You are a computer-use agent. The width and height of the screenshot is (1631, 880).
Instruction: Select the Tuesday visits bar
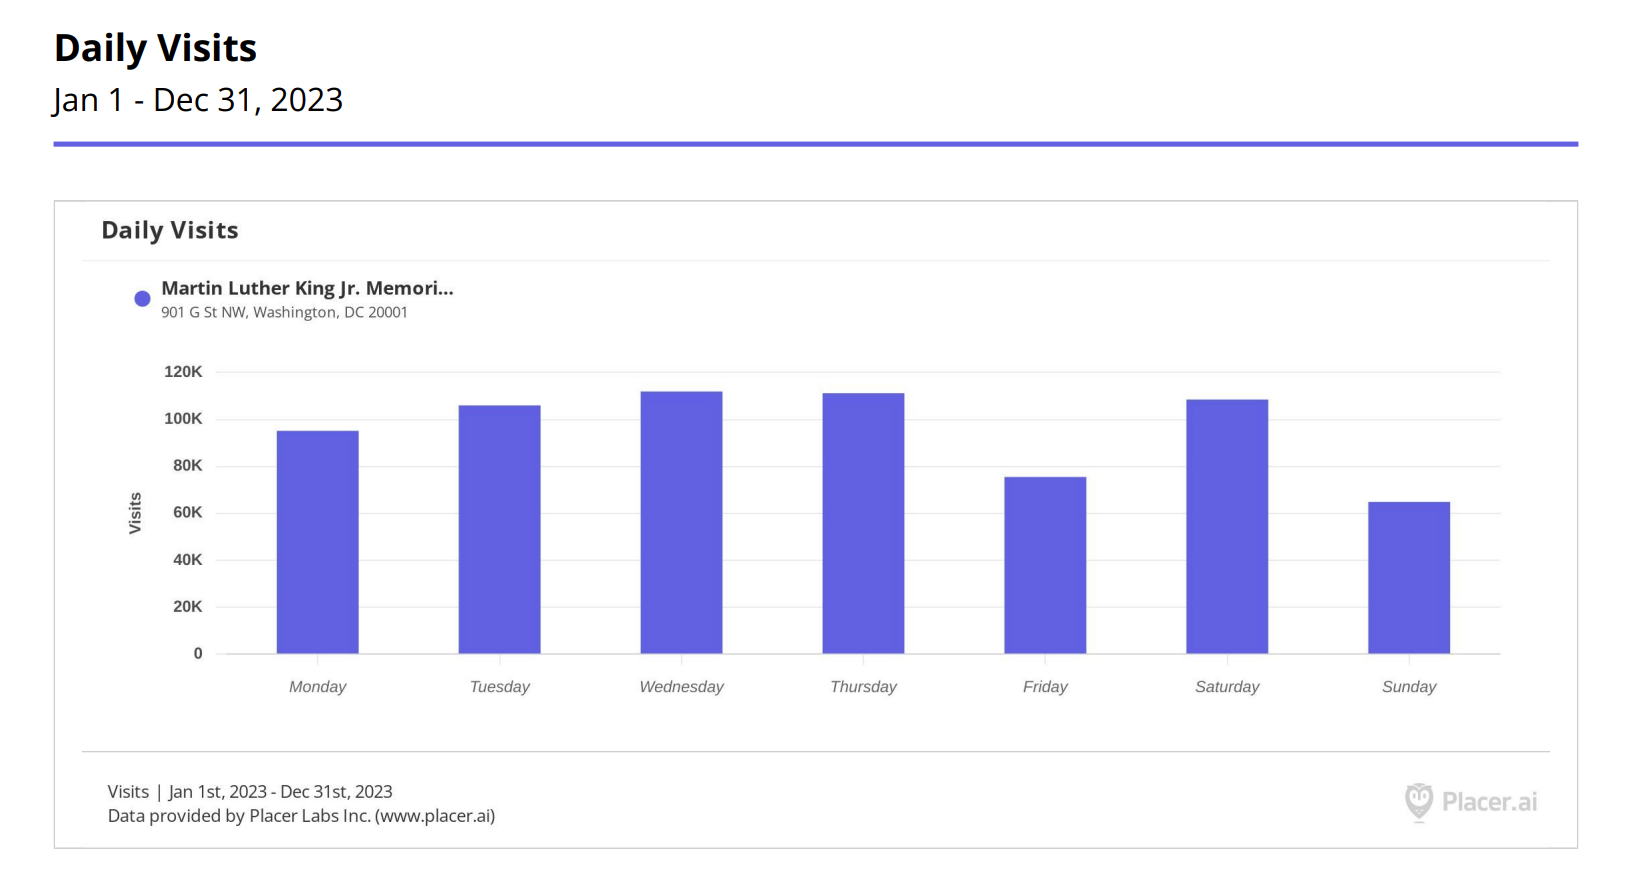[x=499, y=529]
